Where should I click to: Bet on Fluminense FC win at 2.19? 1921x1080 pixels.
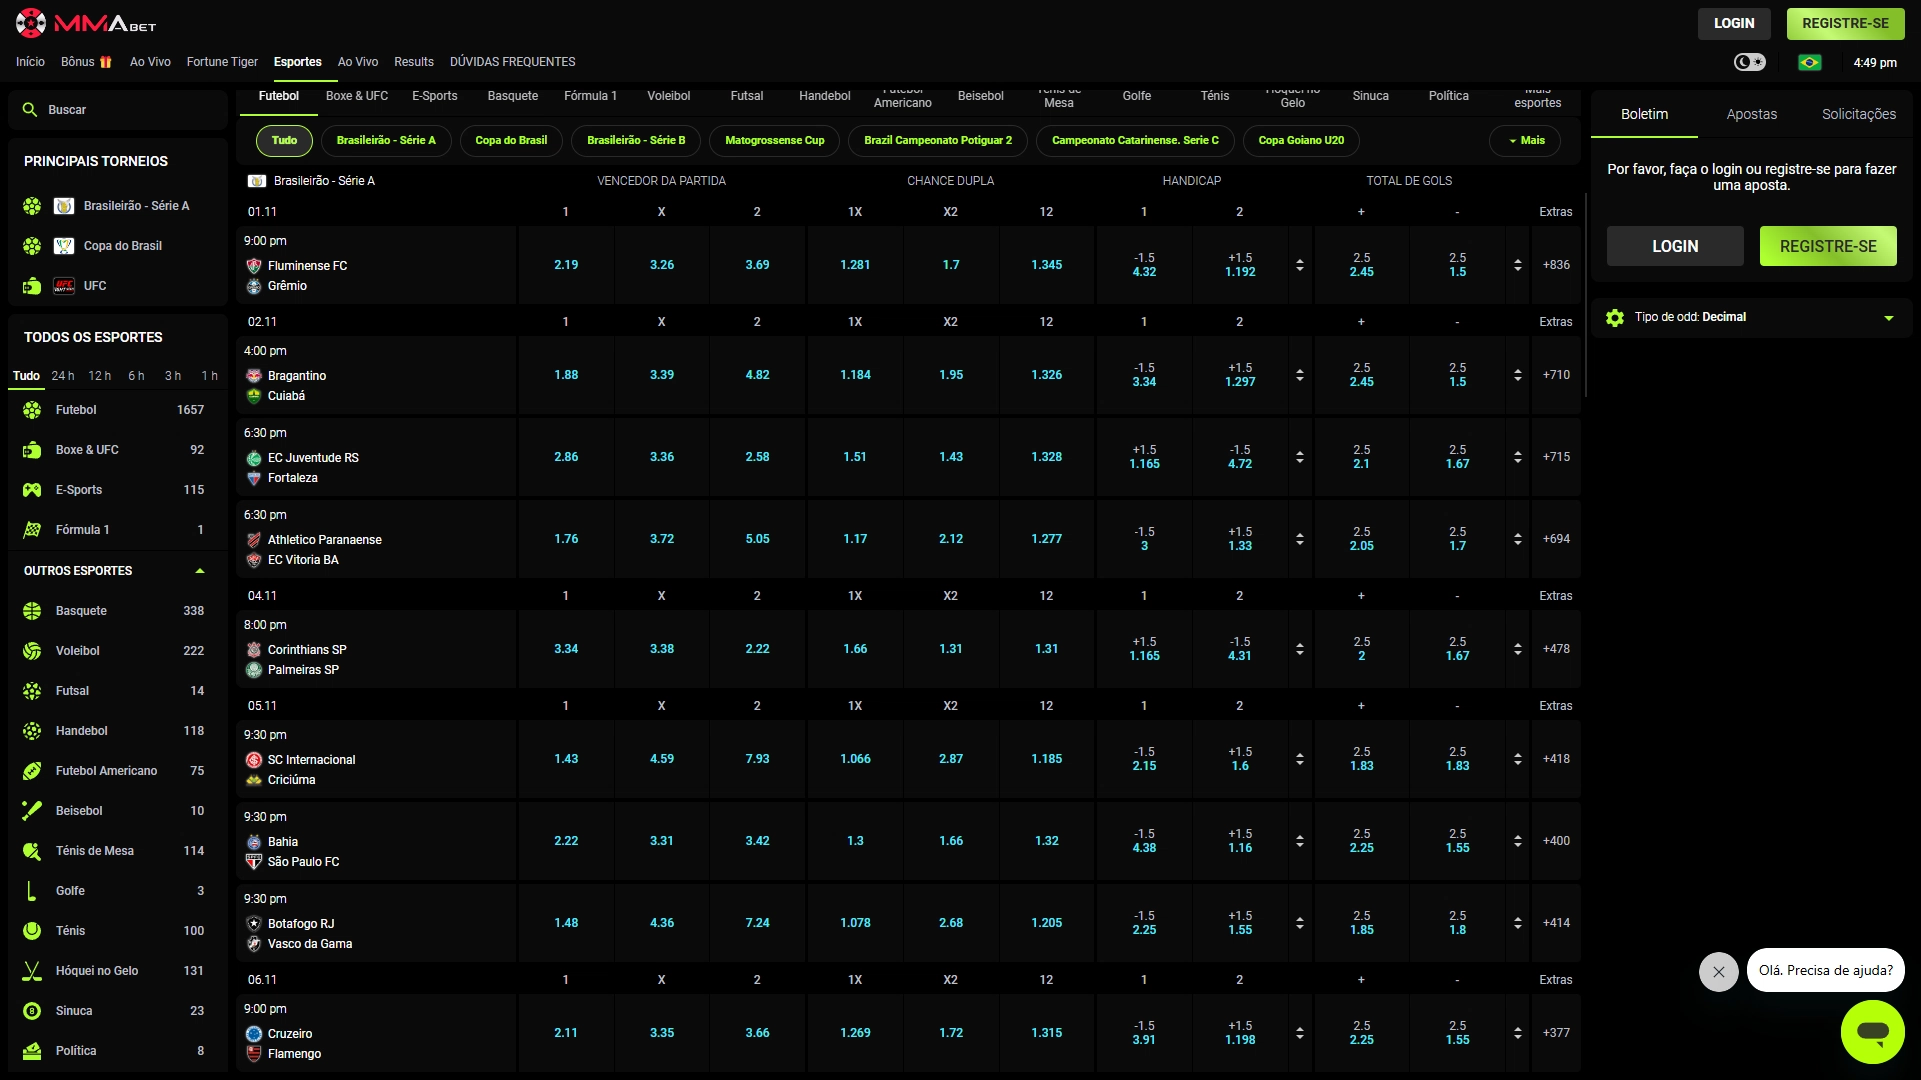(x=566, y=265)
